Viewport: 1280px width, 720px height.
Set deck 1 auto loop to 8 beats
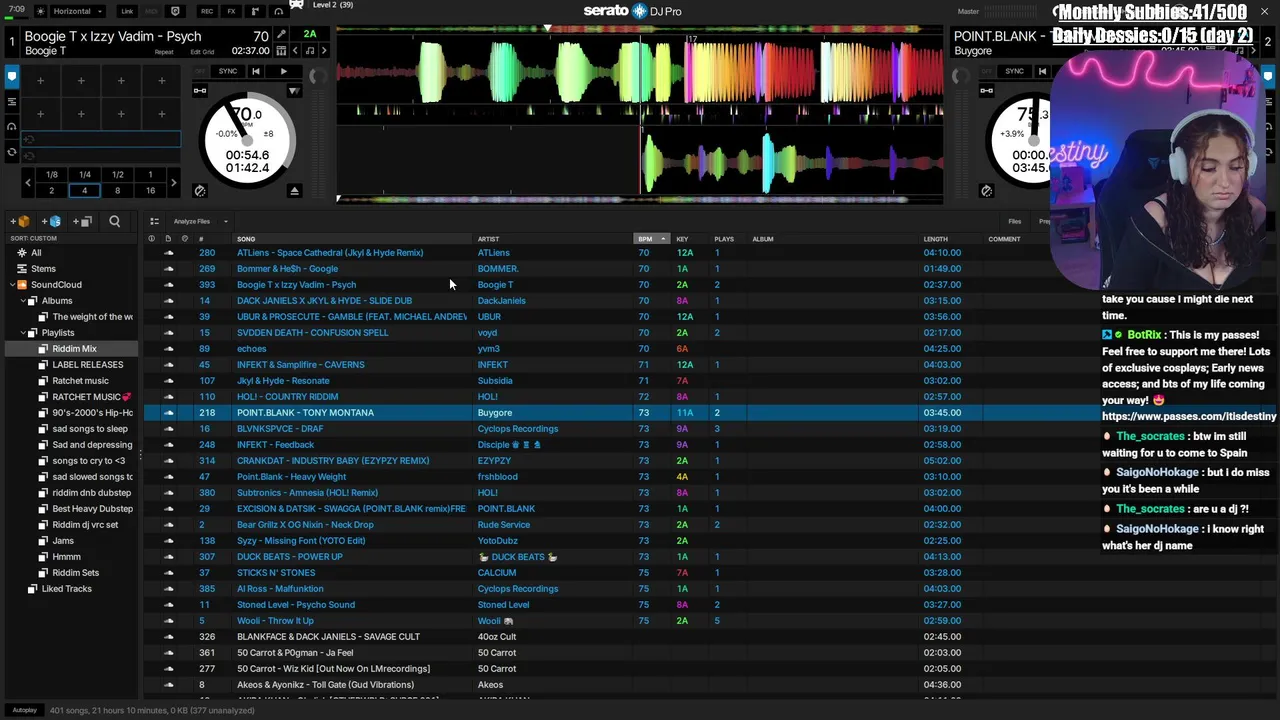click(x=117, y=190)
